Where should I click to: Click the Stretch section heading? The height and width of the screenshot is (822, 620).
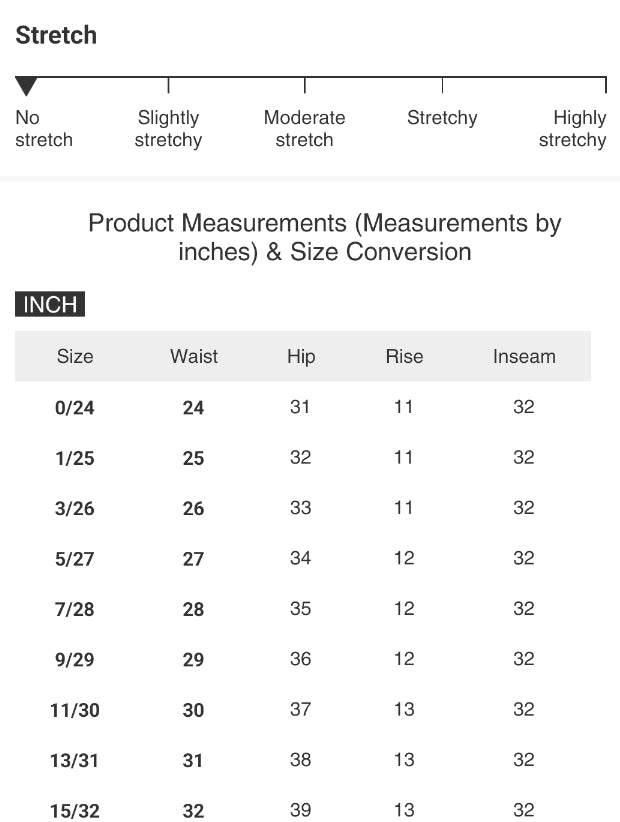(x=56, y=36)
